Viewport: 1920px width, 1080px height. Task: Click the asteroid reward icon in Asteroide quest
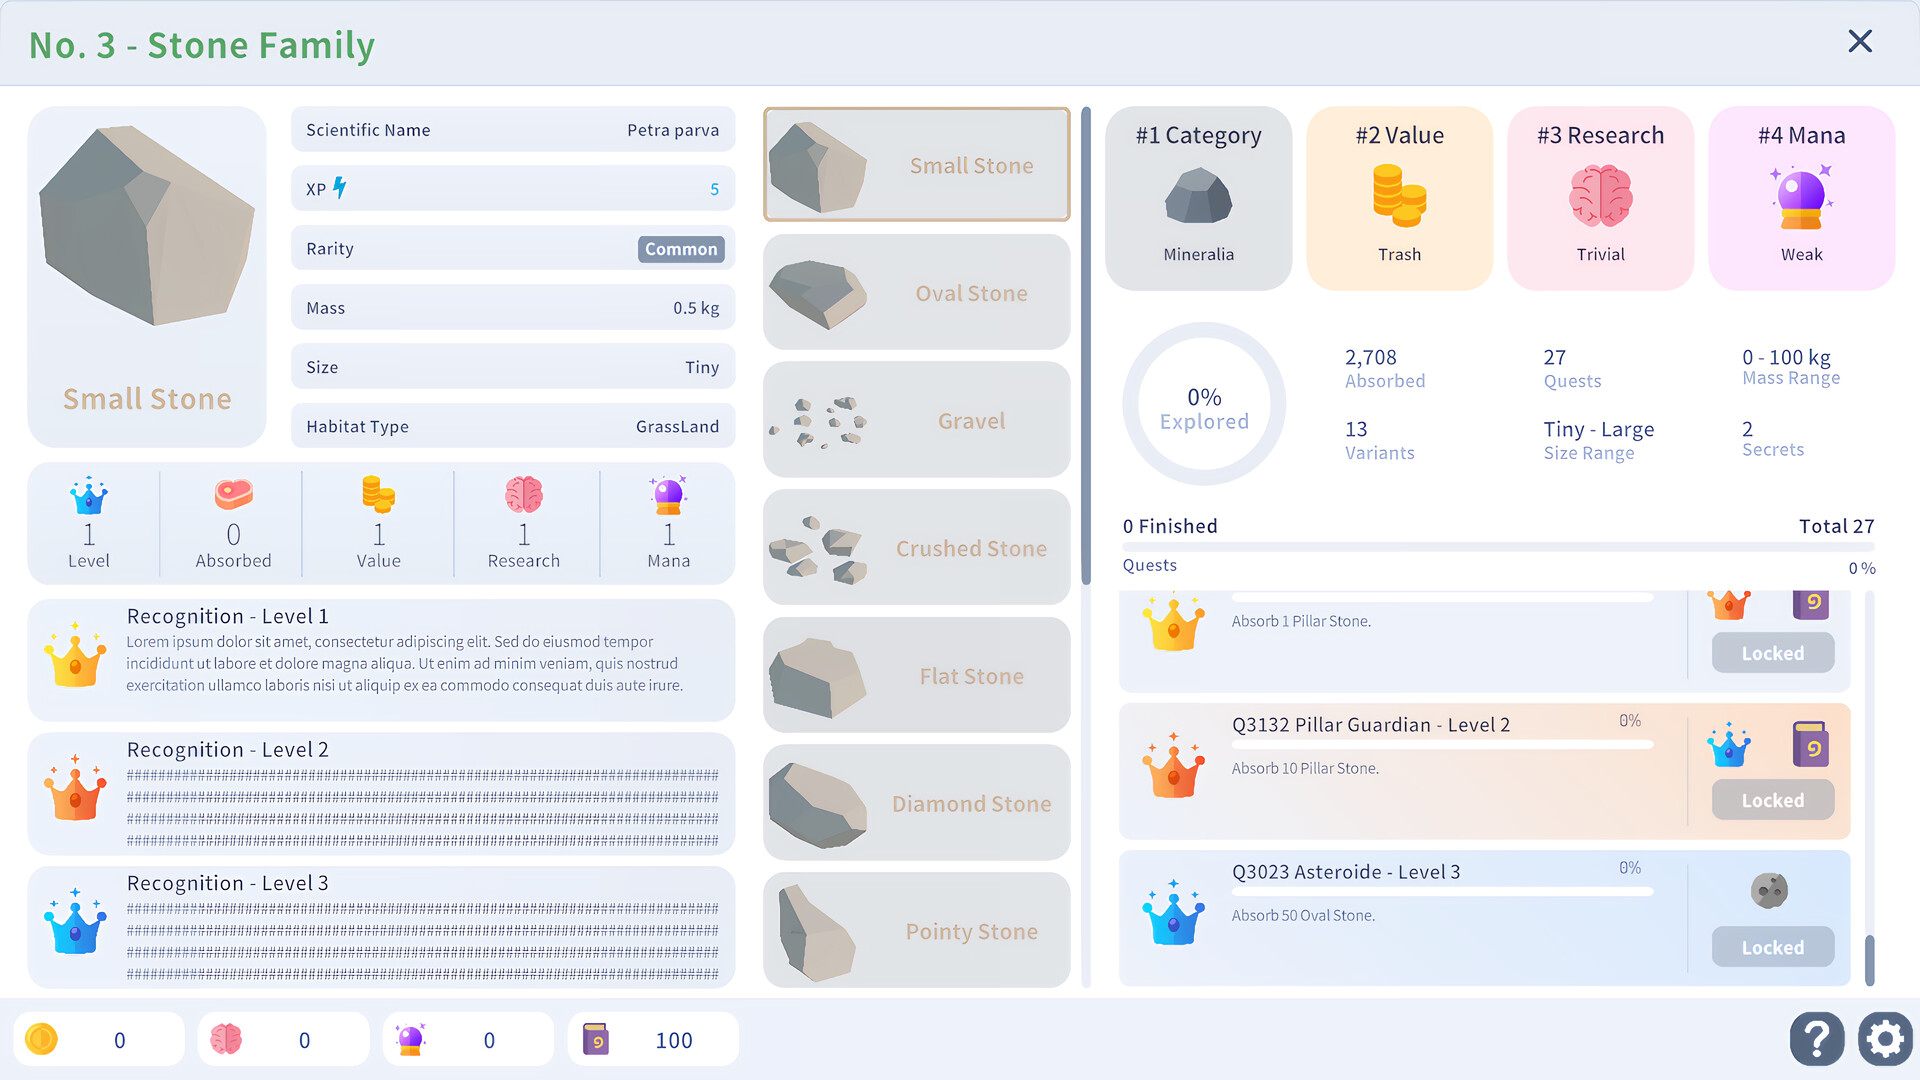pyautogui.click(x=1769, y=890)
